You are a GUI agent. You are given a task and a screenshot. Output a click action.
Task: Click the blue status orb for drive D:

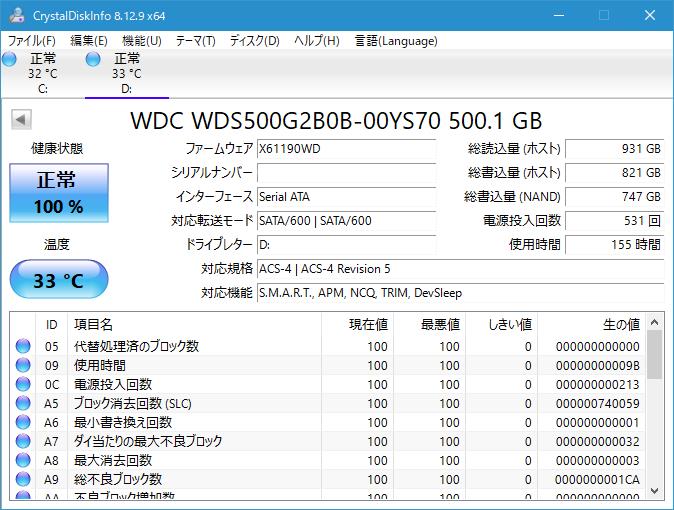point(93,59)
